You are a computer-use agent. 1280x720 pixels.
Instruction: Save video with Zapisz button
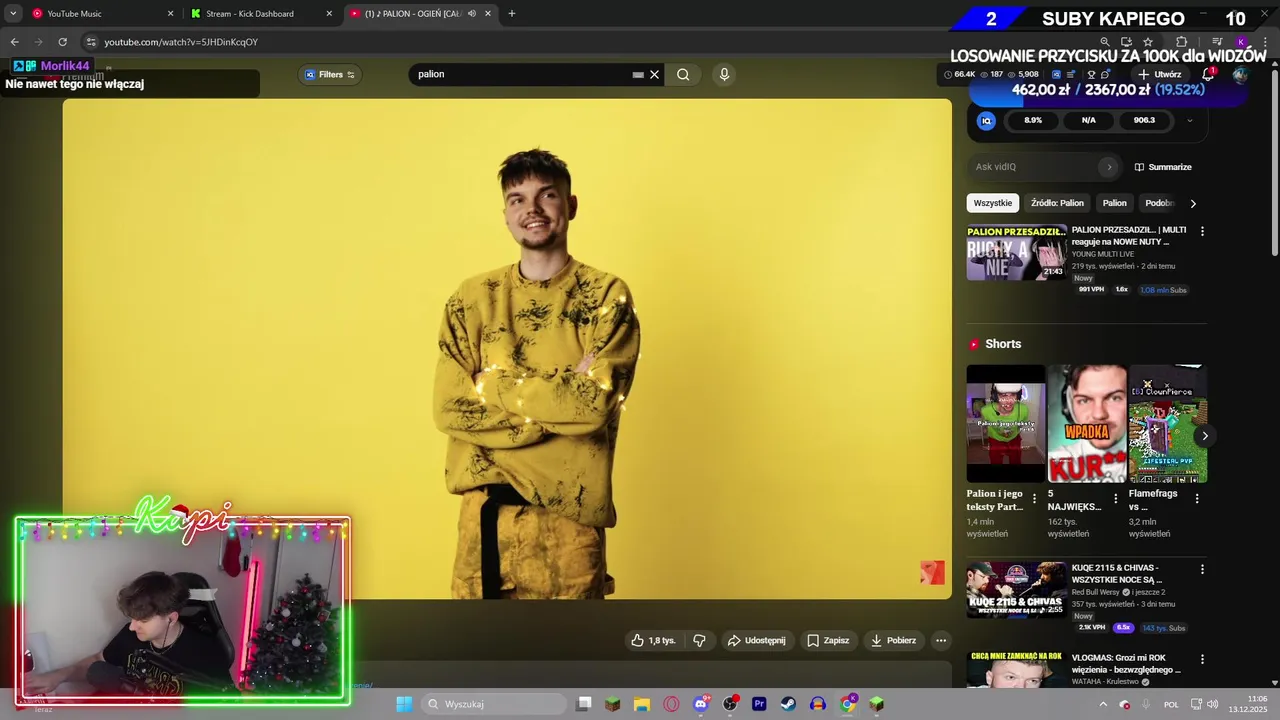(828, 640)
